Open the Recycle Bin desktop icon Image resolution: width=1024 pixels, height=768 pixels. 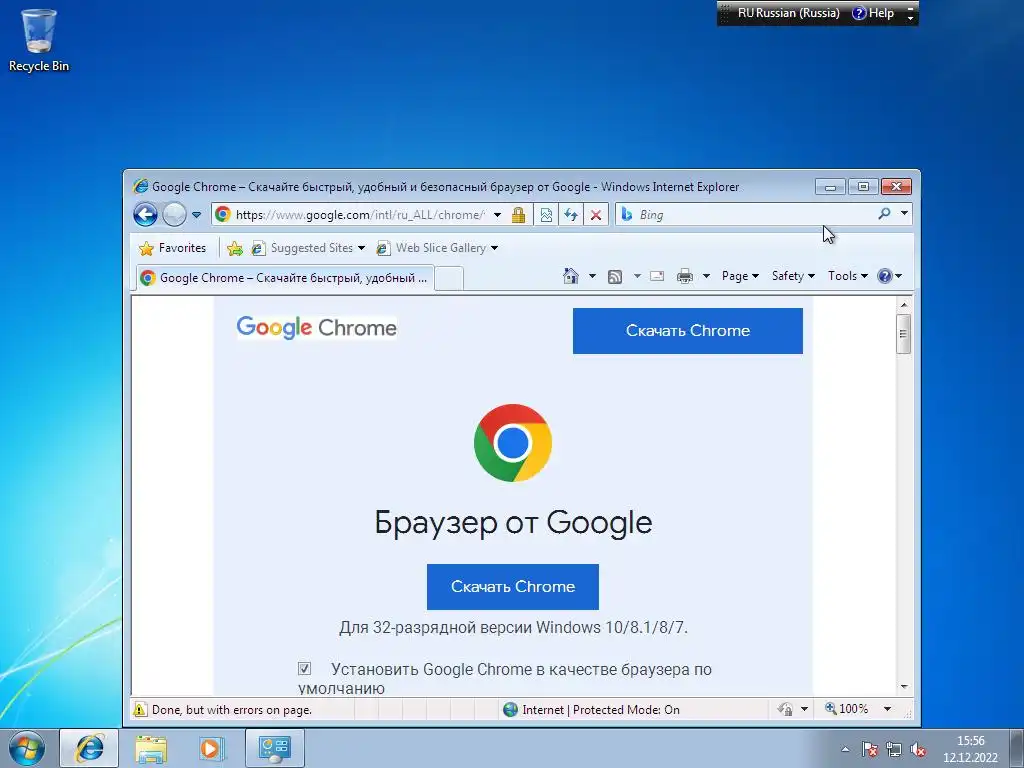[x=39, y=40]
